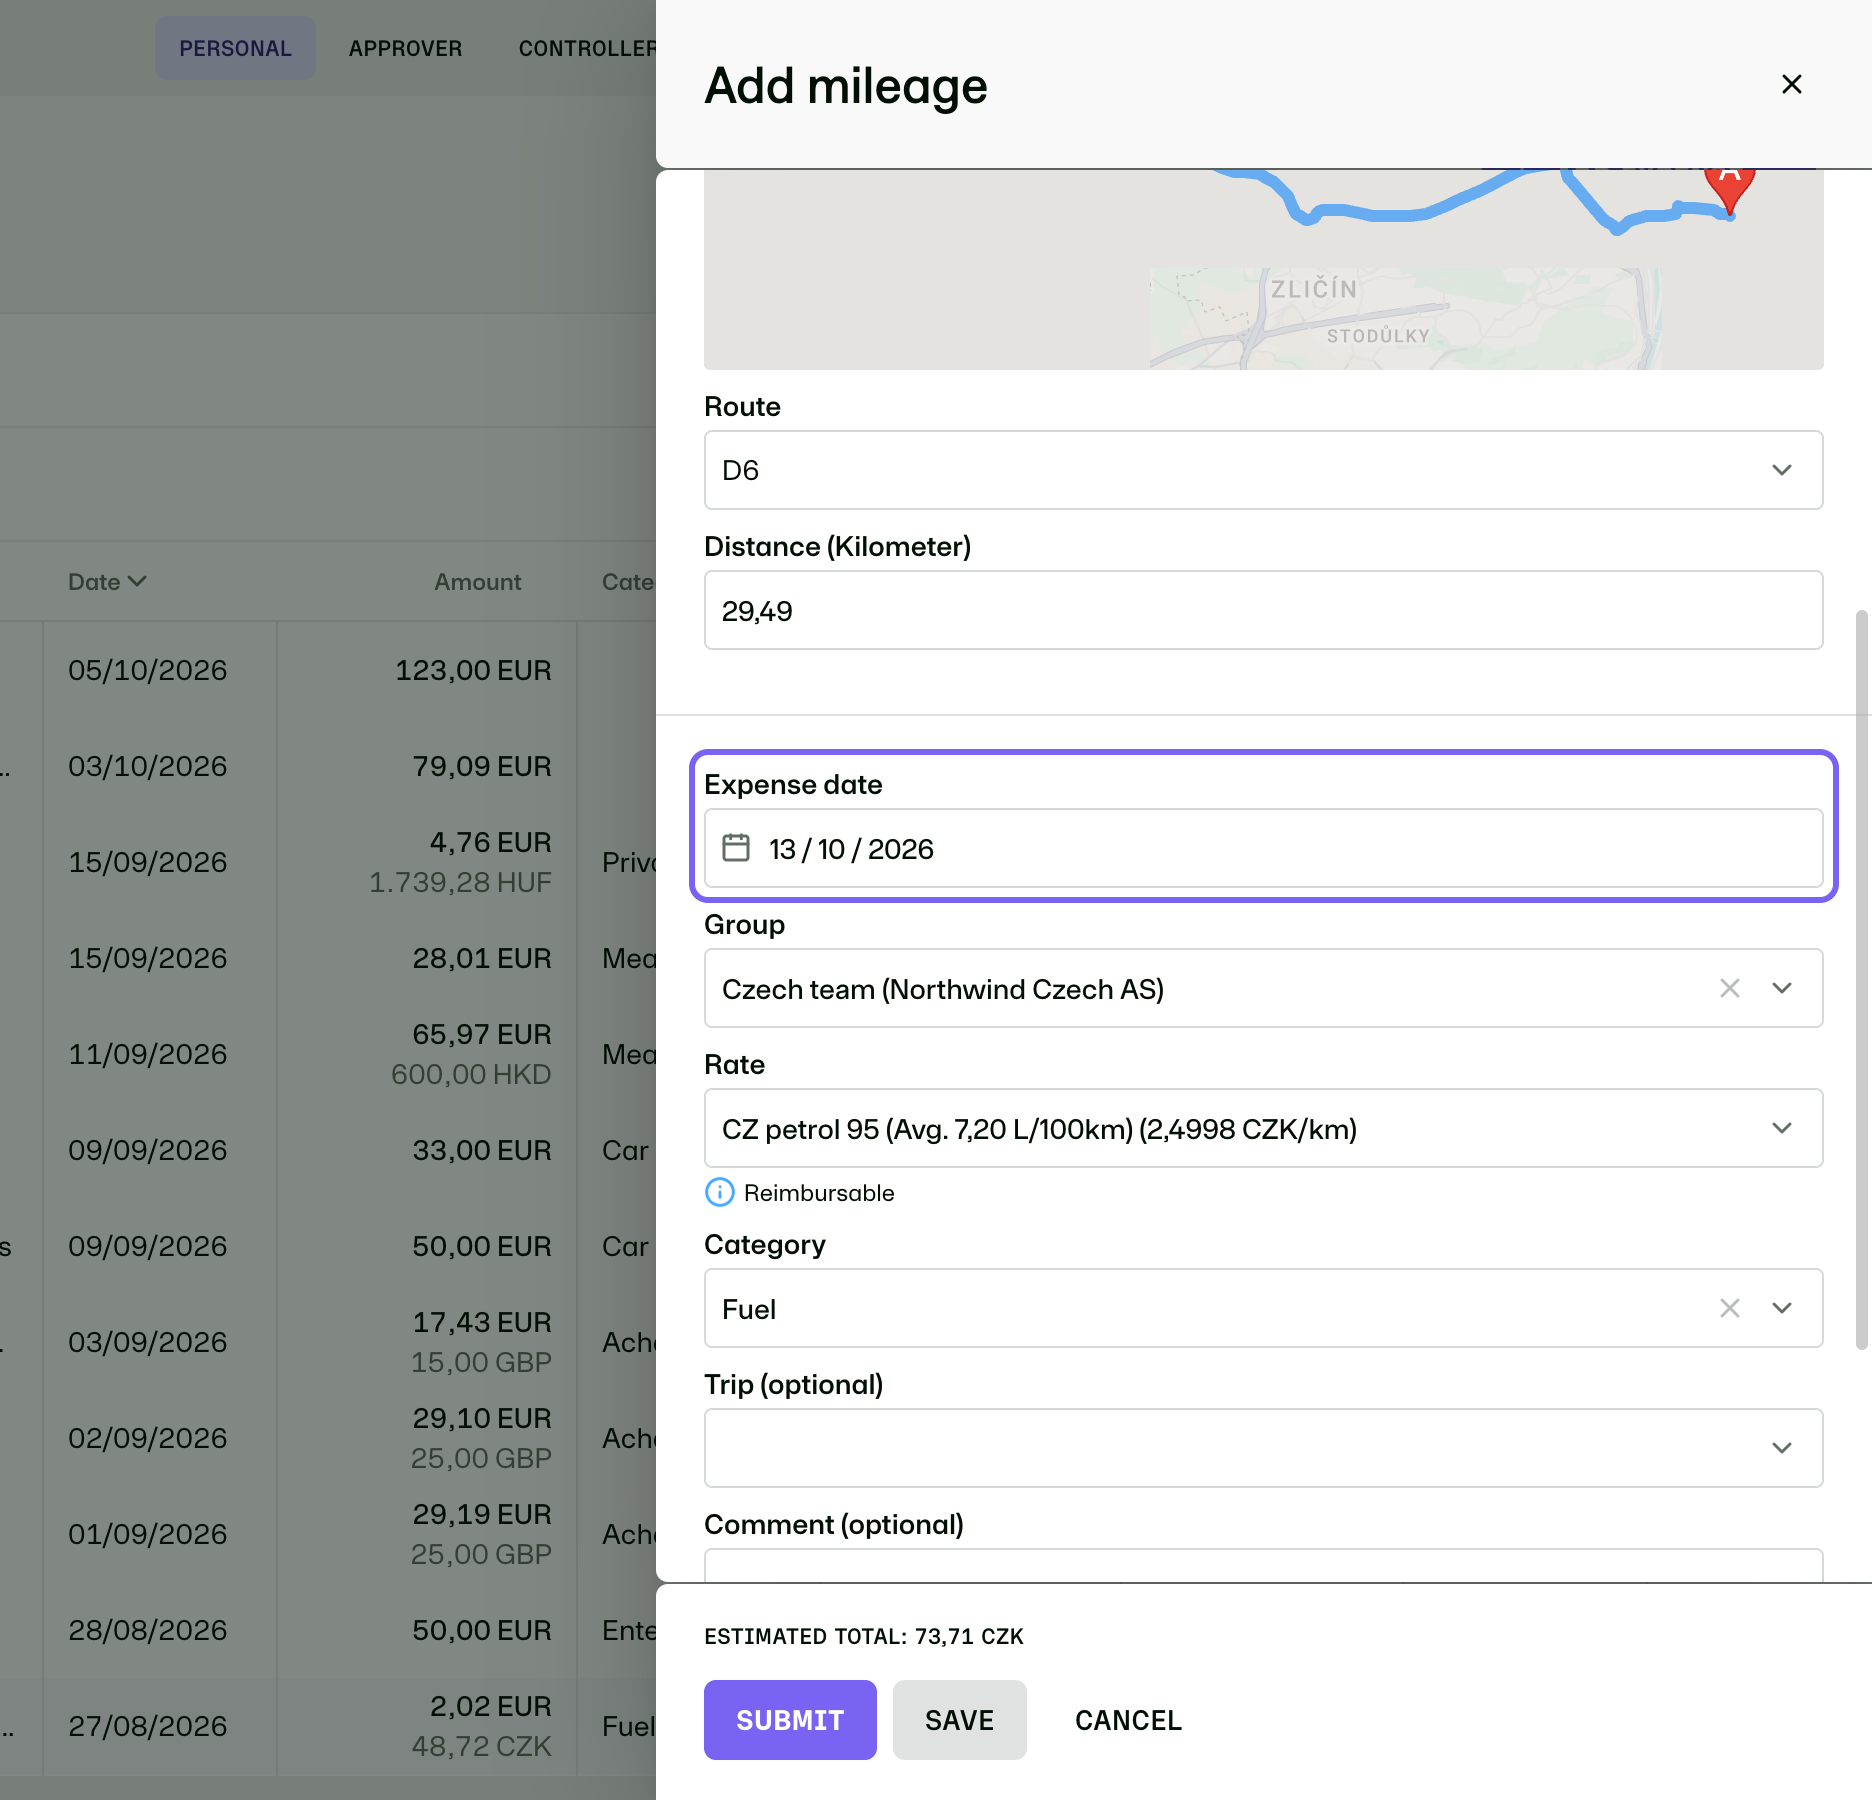Viewport: 1872px width, 1800px height.
Task: Sort by Date column header
Action: (107, 582)
